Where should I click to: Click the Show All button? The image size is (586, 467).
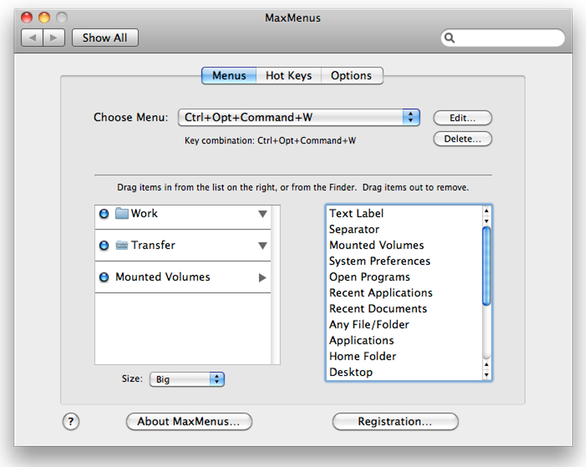[105, 38]
